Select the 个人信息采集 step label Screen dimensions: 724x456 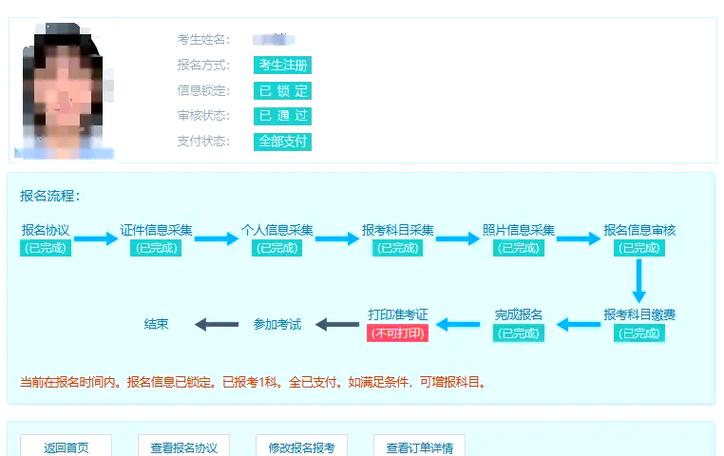[x=277, y=230]
